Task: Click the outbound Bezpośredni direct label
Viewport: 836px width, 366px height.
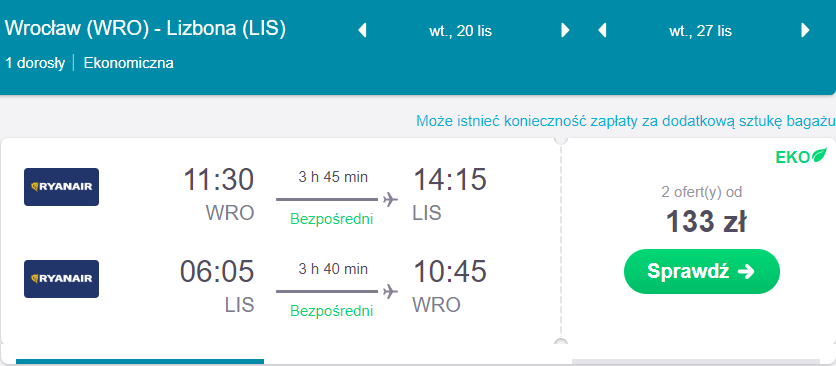Action: [x=331, y=219]
